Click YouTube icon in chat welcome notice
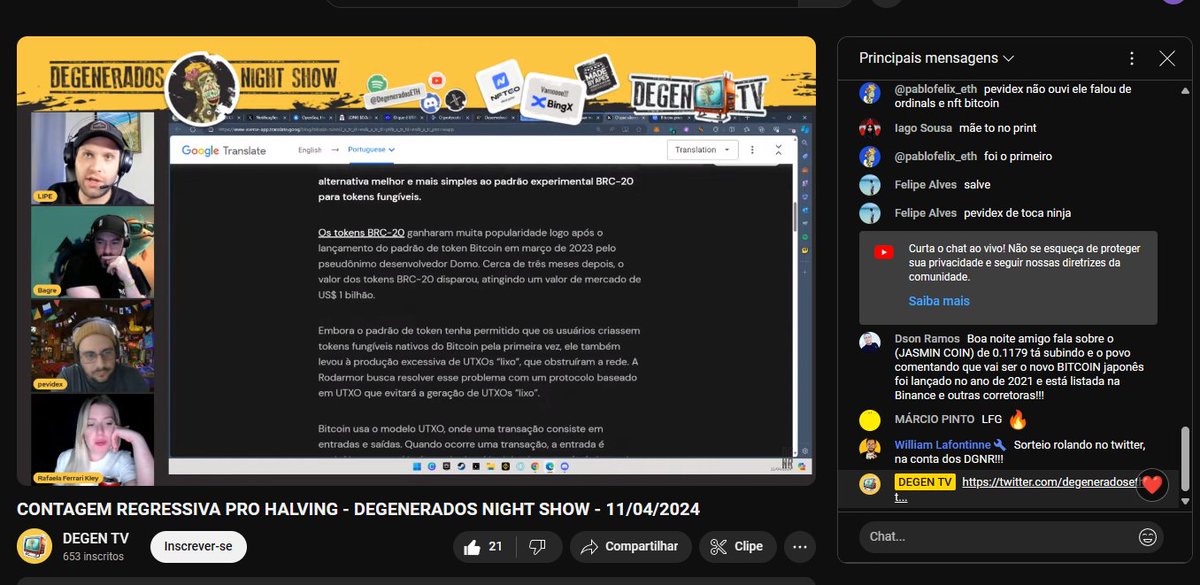The height and width of the screenshot is (585, 1200). (884, 252)
